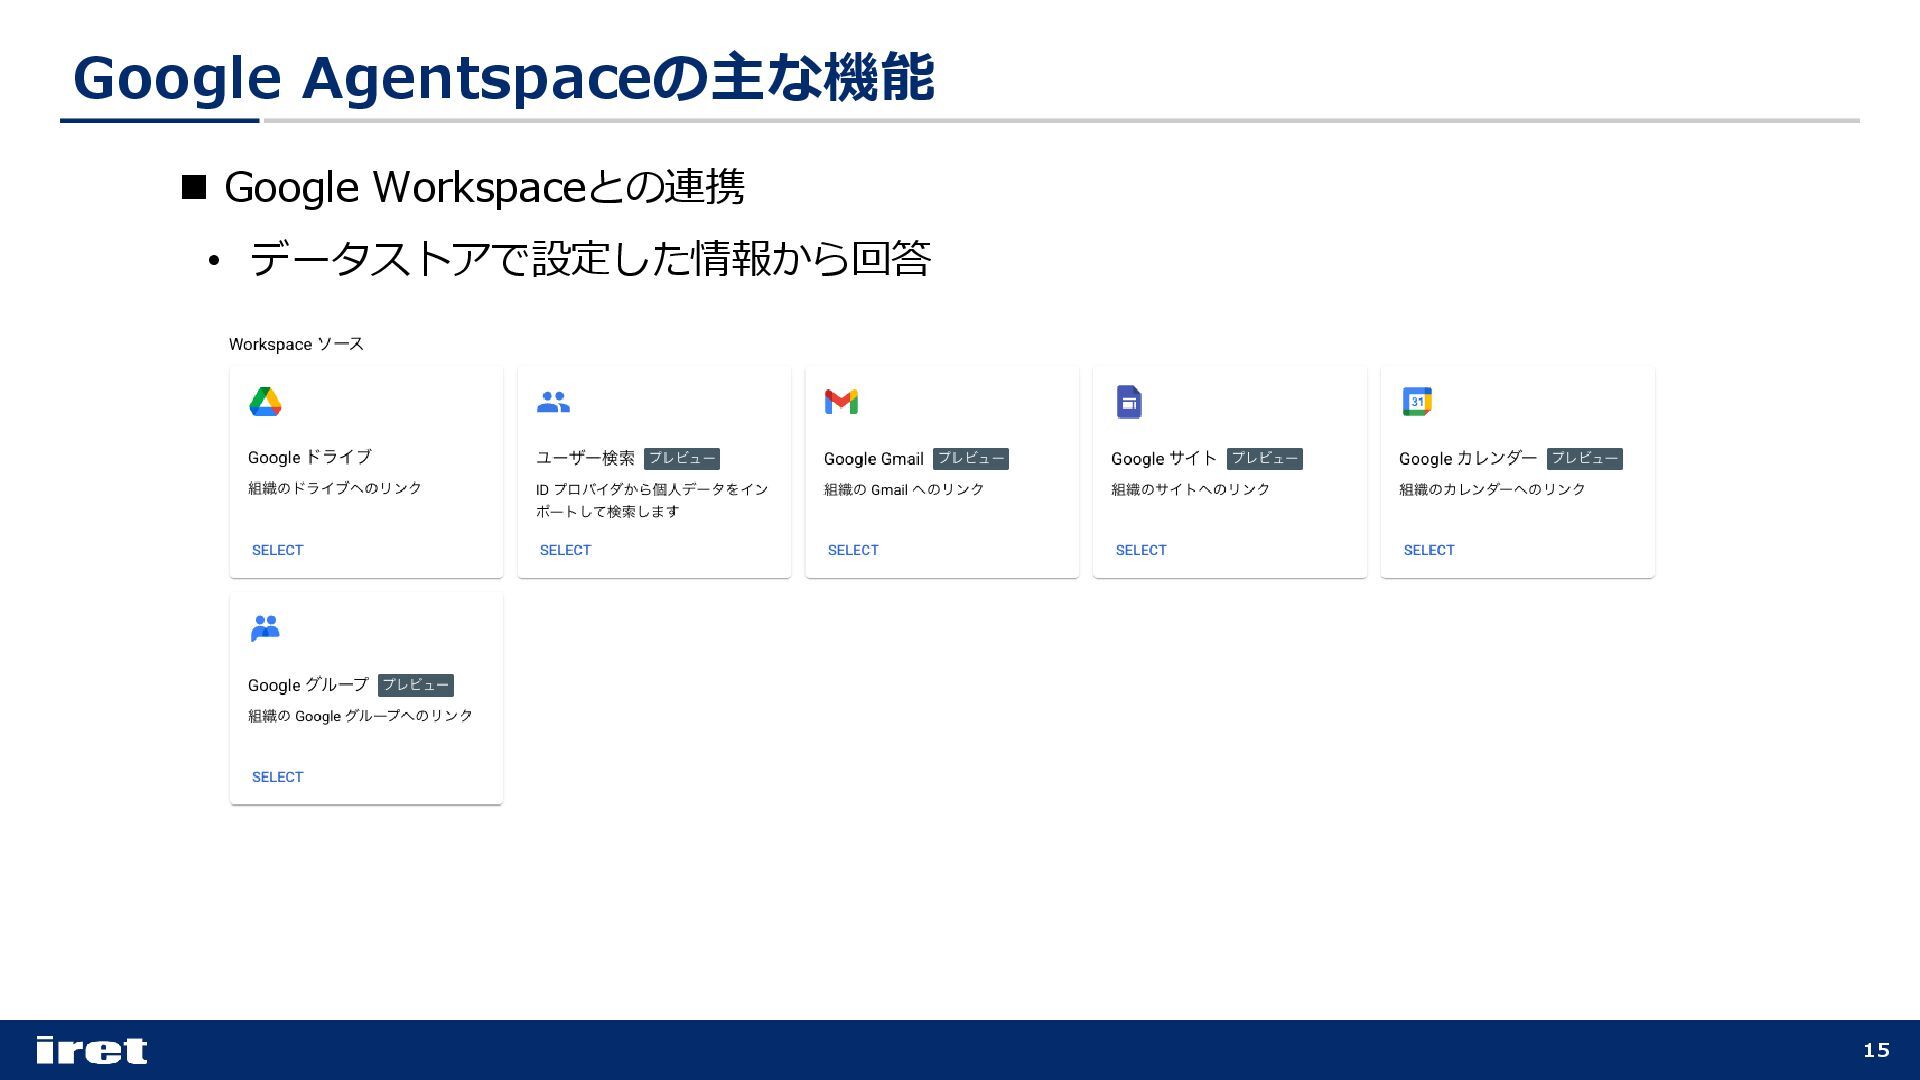Click the プレビュー badge next to Google サイト
The image size is (1920, 1080).
point(1265,458)
